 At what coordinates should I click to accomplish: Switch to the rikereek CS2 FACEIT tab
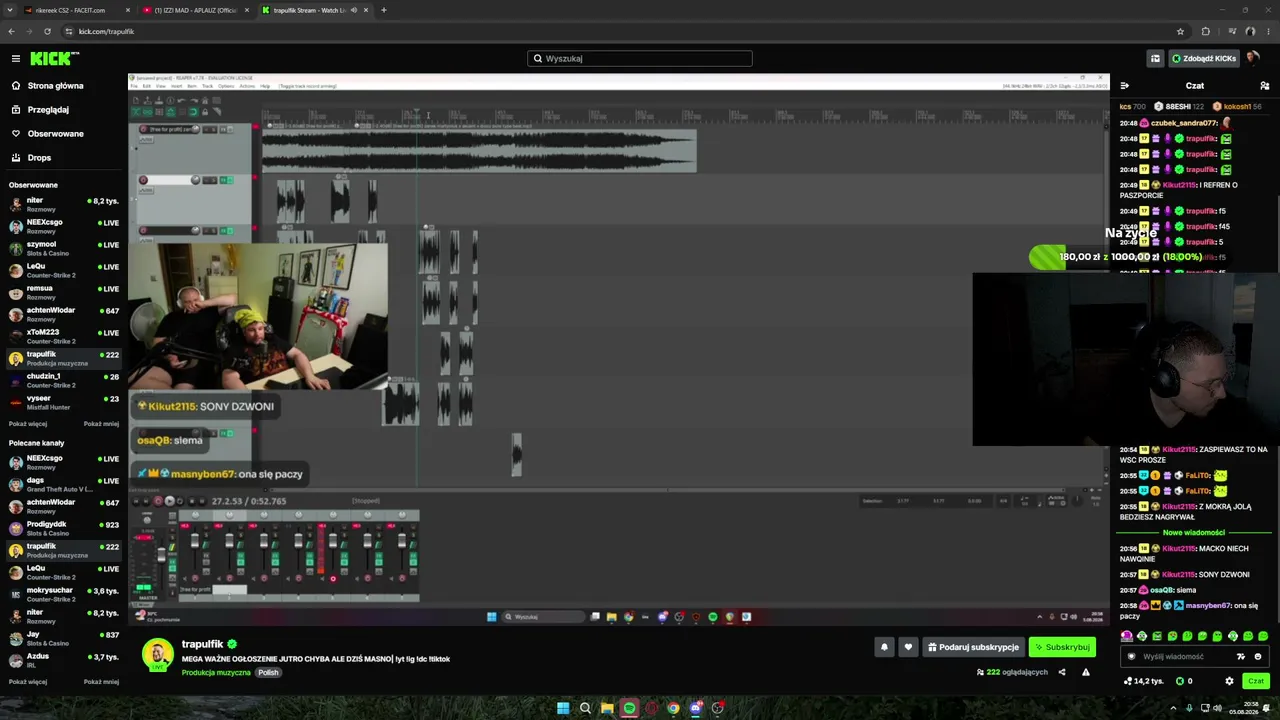(77, 10)
